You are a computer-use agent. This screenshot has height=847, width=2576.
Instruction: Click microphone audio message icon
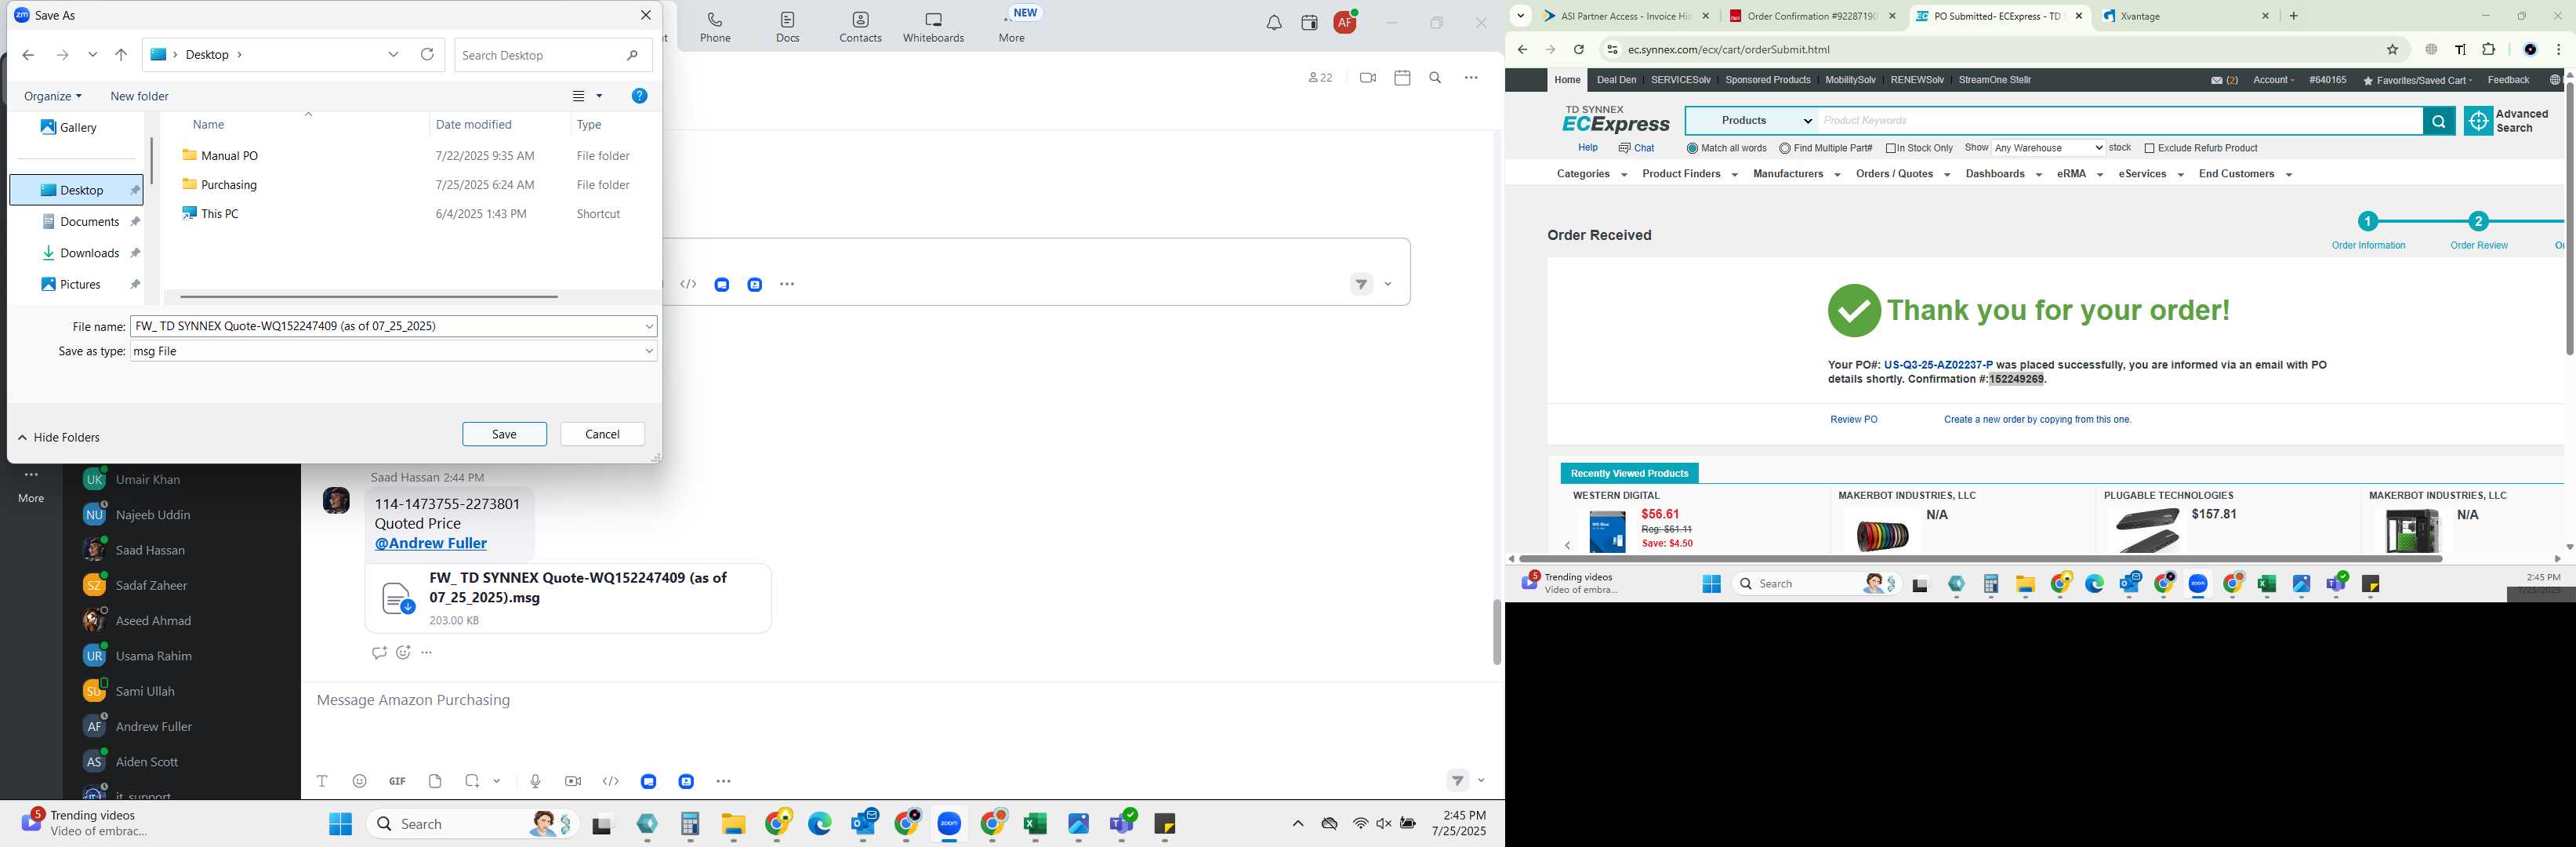(536, 781)
